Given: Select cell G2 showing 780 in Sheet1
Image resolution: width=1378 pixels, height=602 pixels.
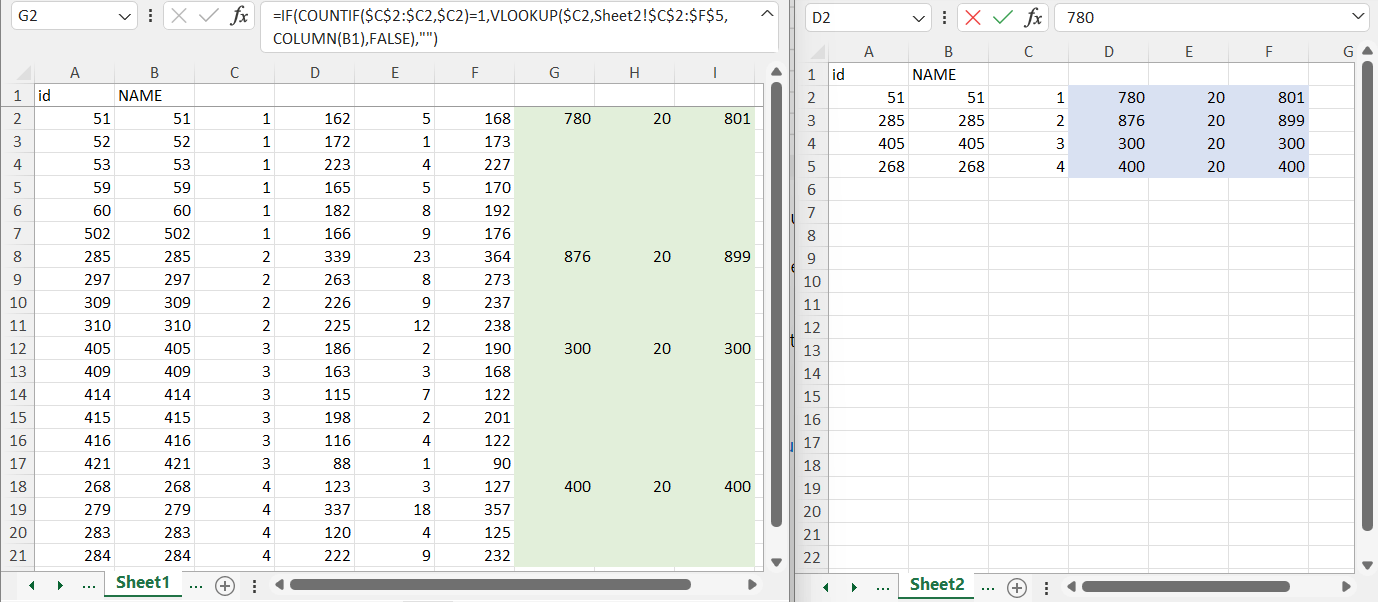Looking at the screenshot, I should (554, 118).
